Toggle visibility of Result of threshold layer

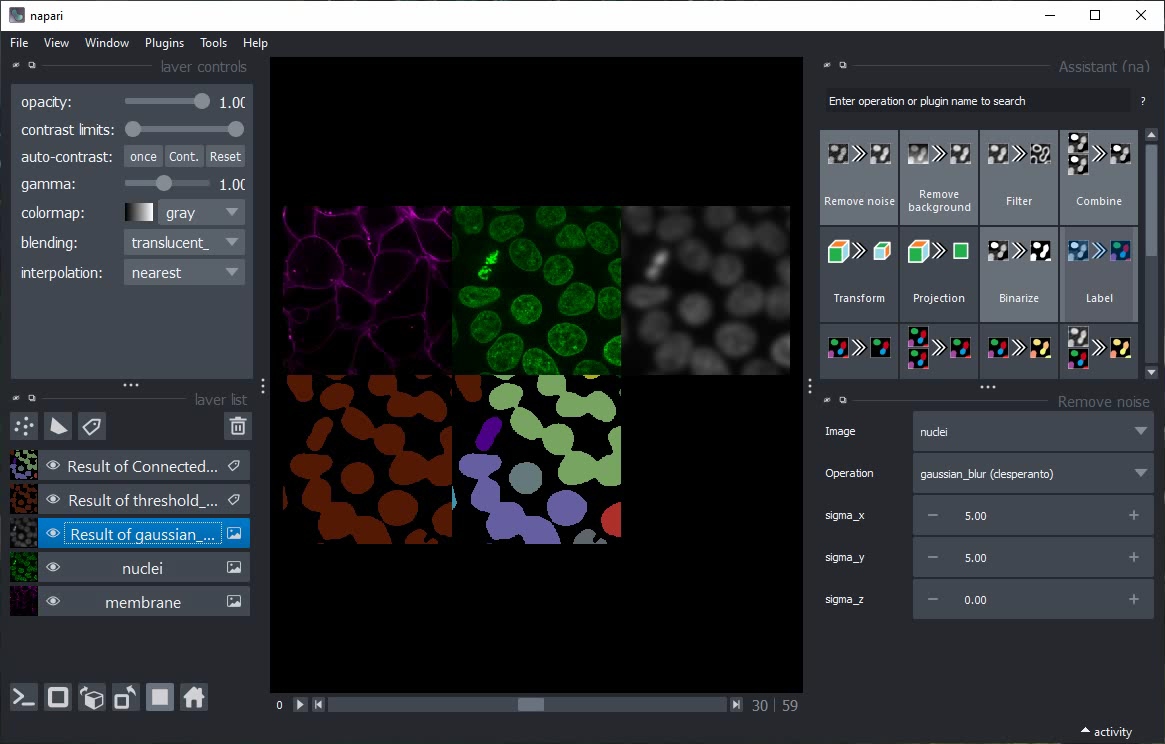tap(53, 500)
